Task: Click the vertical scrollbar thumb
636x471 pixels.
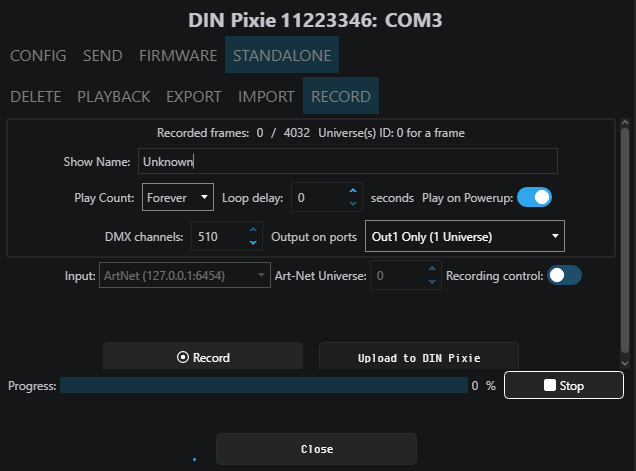Action: [625, 241]
